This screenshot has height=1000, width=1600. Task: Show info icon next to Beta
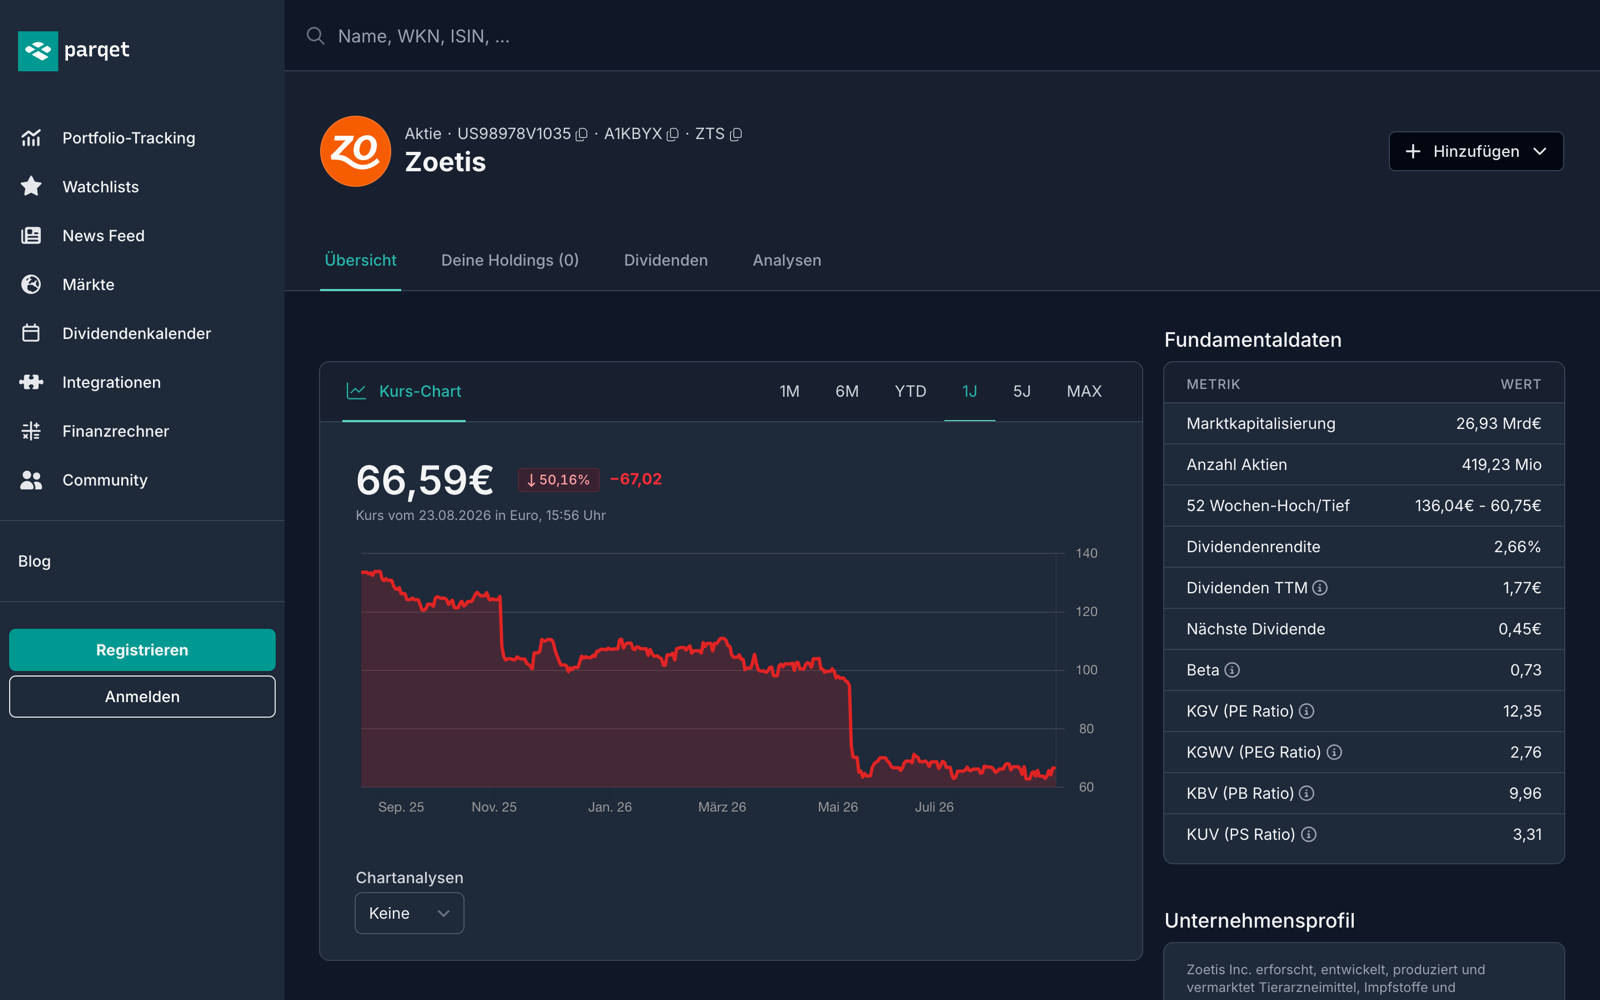click(x=1232, y=670)
